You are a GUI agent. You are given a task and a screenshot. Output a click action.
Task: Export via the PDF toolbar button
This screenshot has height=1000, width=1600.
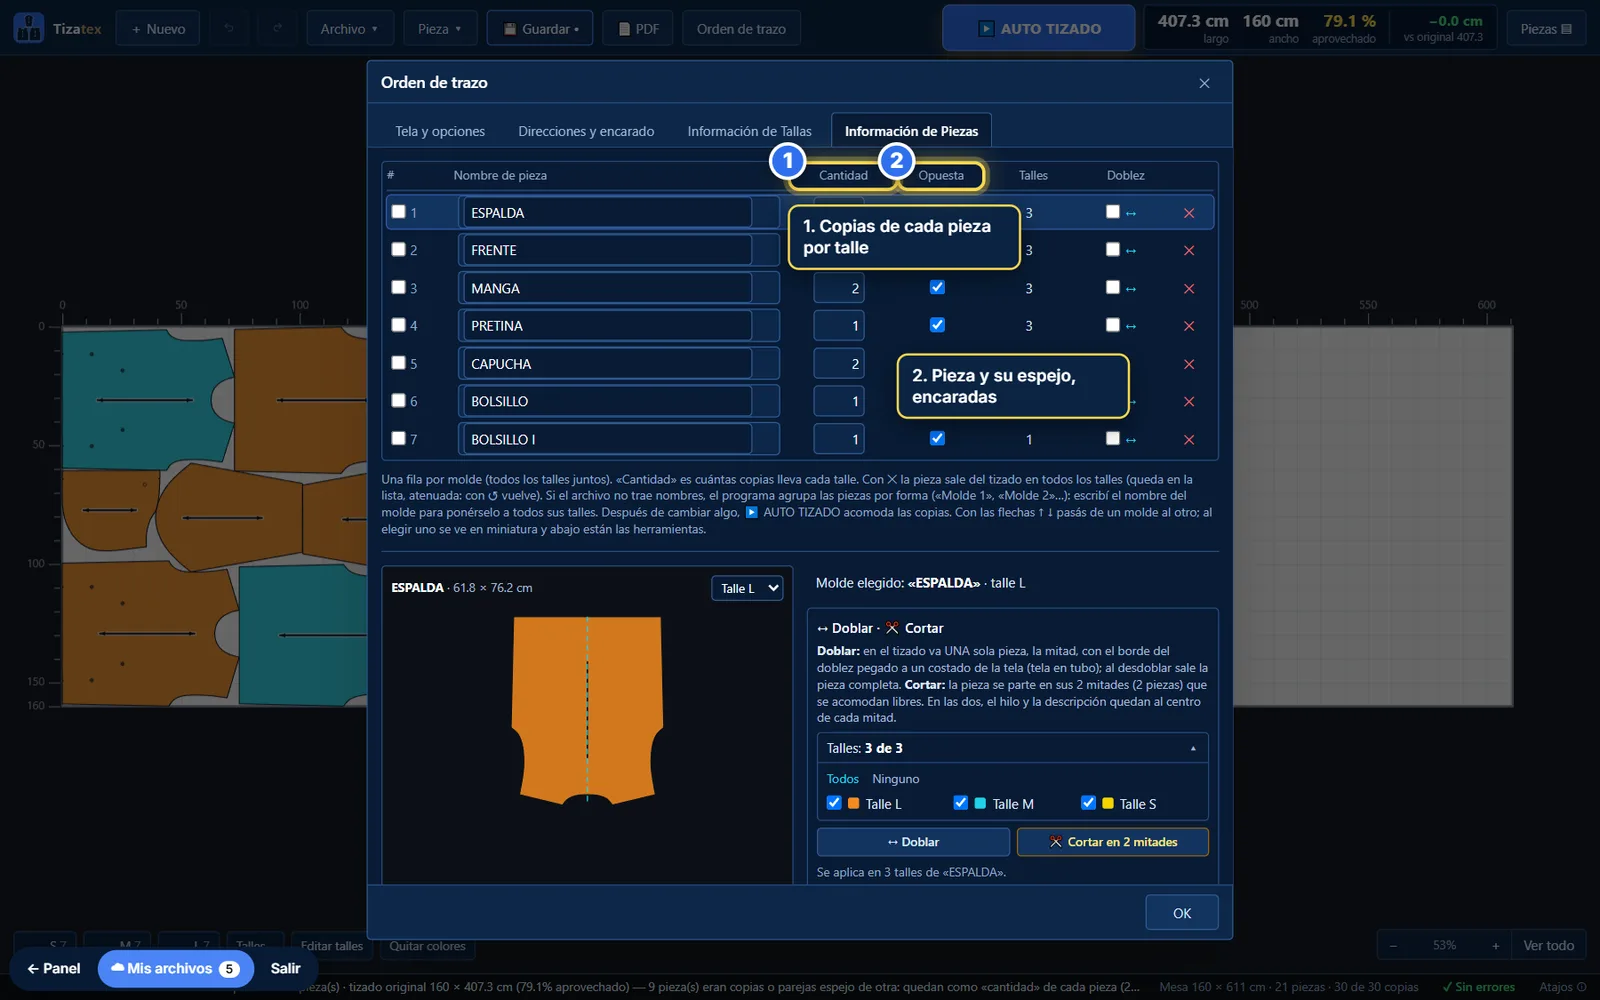pyautogui.click(x=638, y=29)
